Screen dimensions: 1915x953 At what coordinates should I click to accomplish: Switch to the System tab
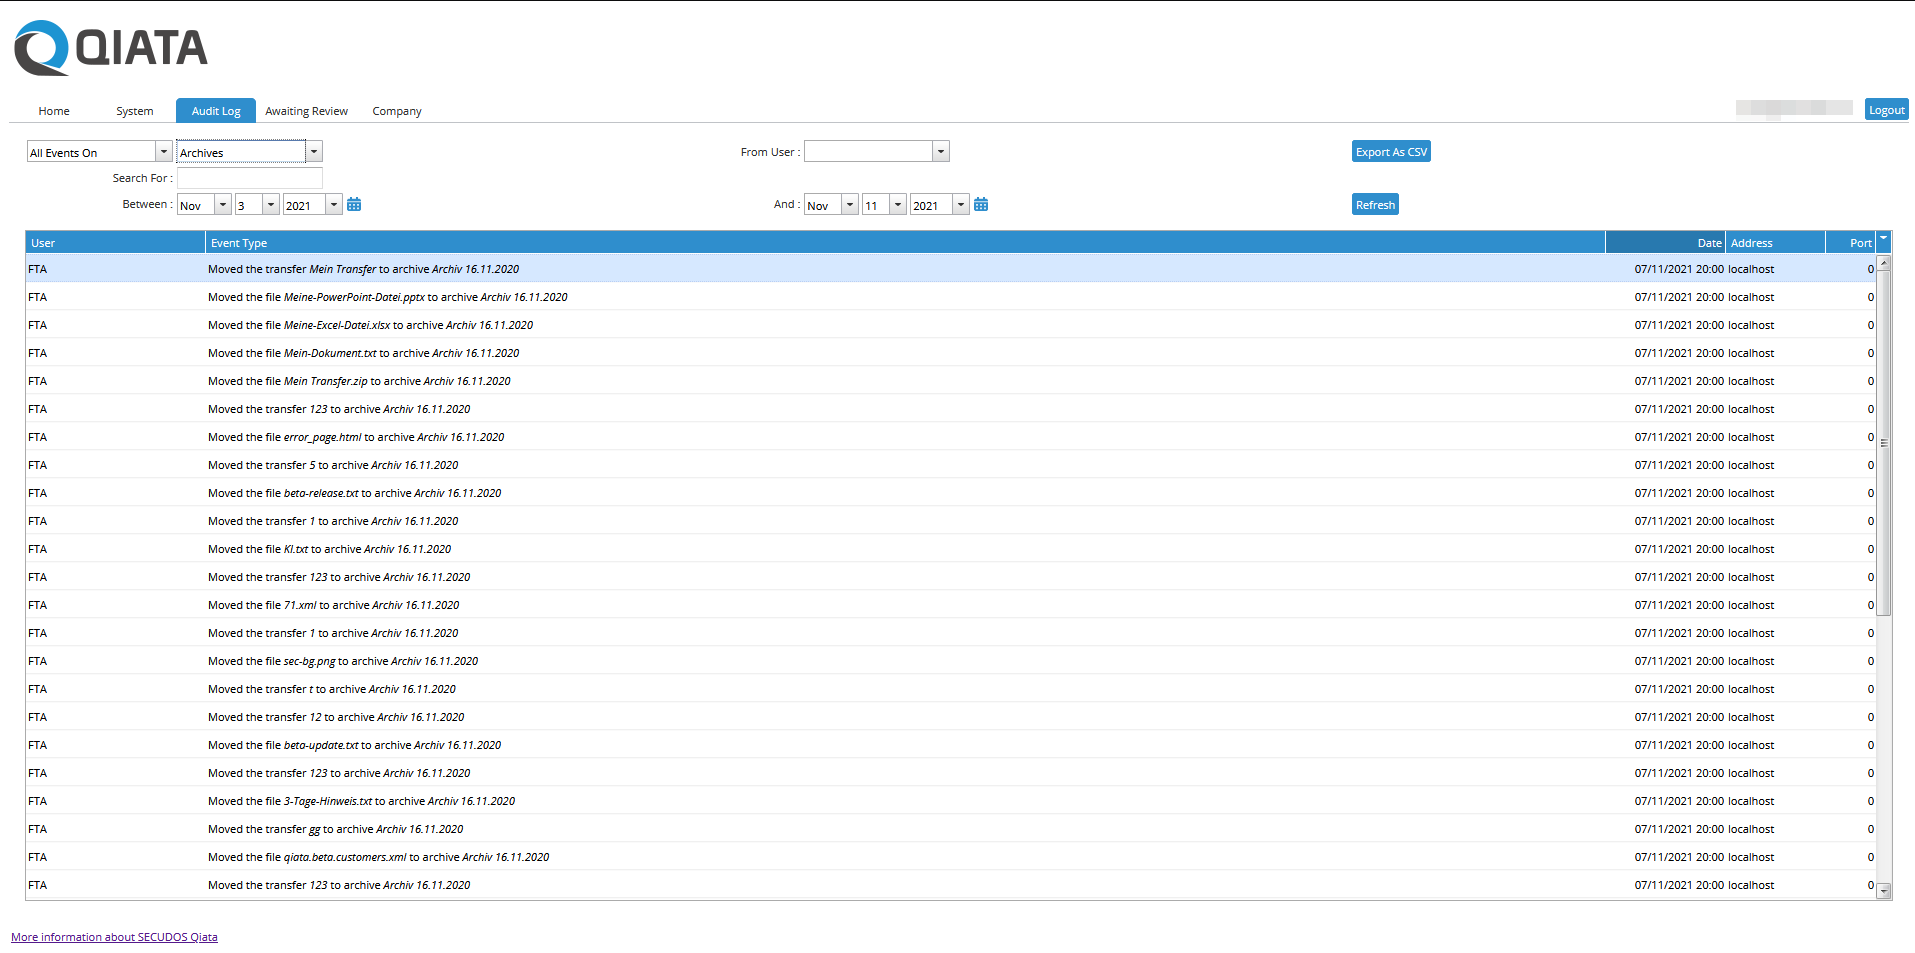point(135,110)
